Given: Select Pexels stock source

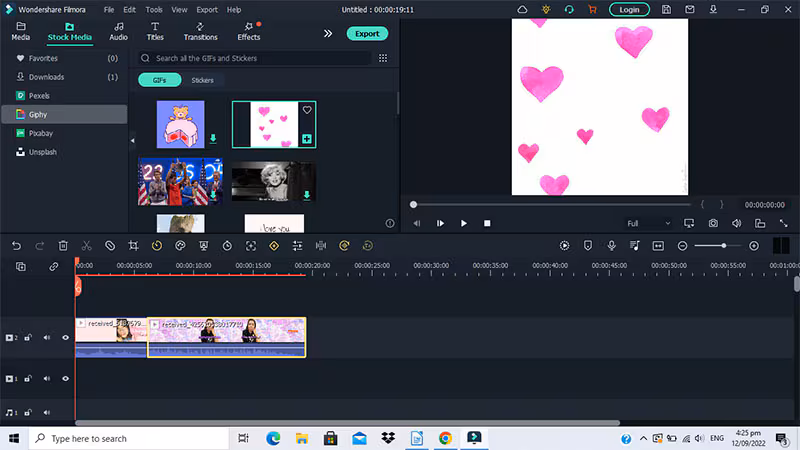Looking at the screenshot, I should click(64, 96).
